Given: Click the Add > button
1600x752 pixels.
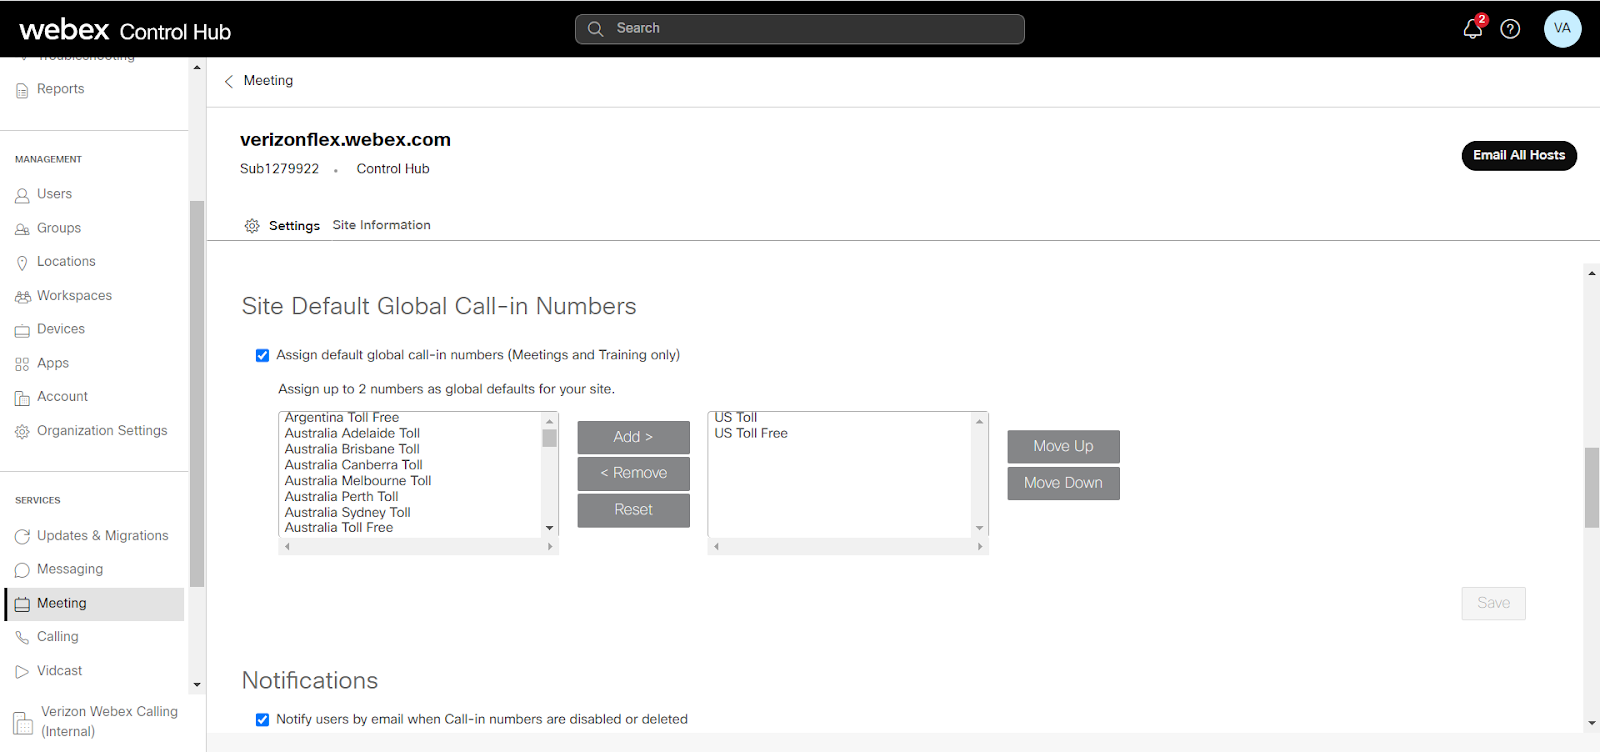Looking at the screenshot, I should coord(633,437).
